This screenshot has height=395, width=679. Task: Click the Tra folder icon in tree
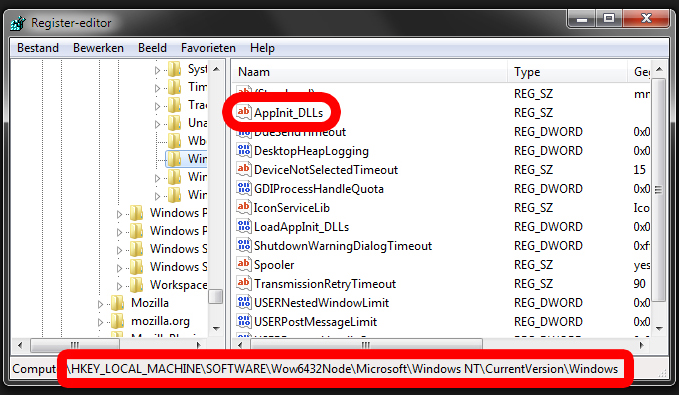click(174, 105)
